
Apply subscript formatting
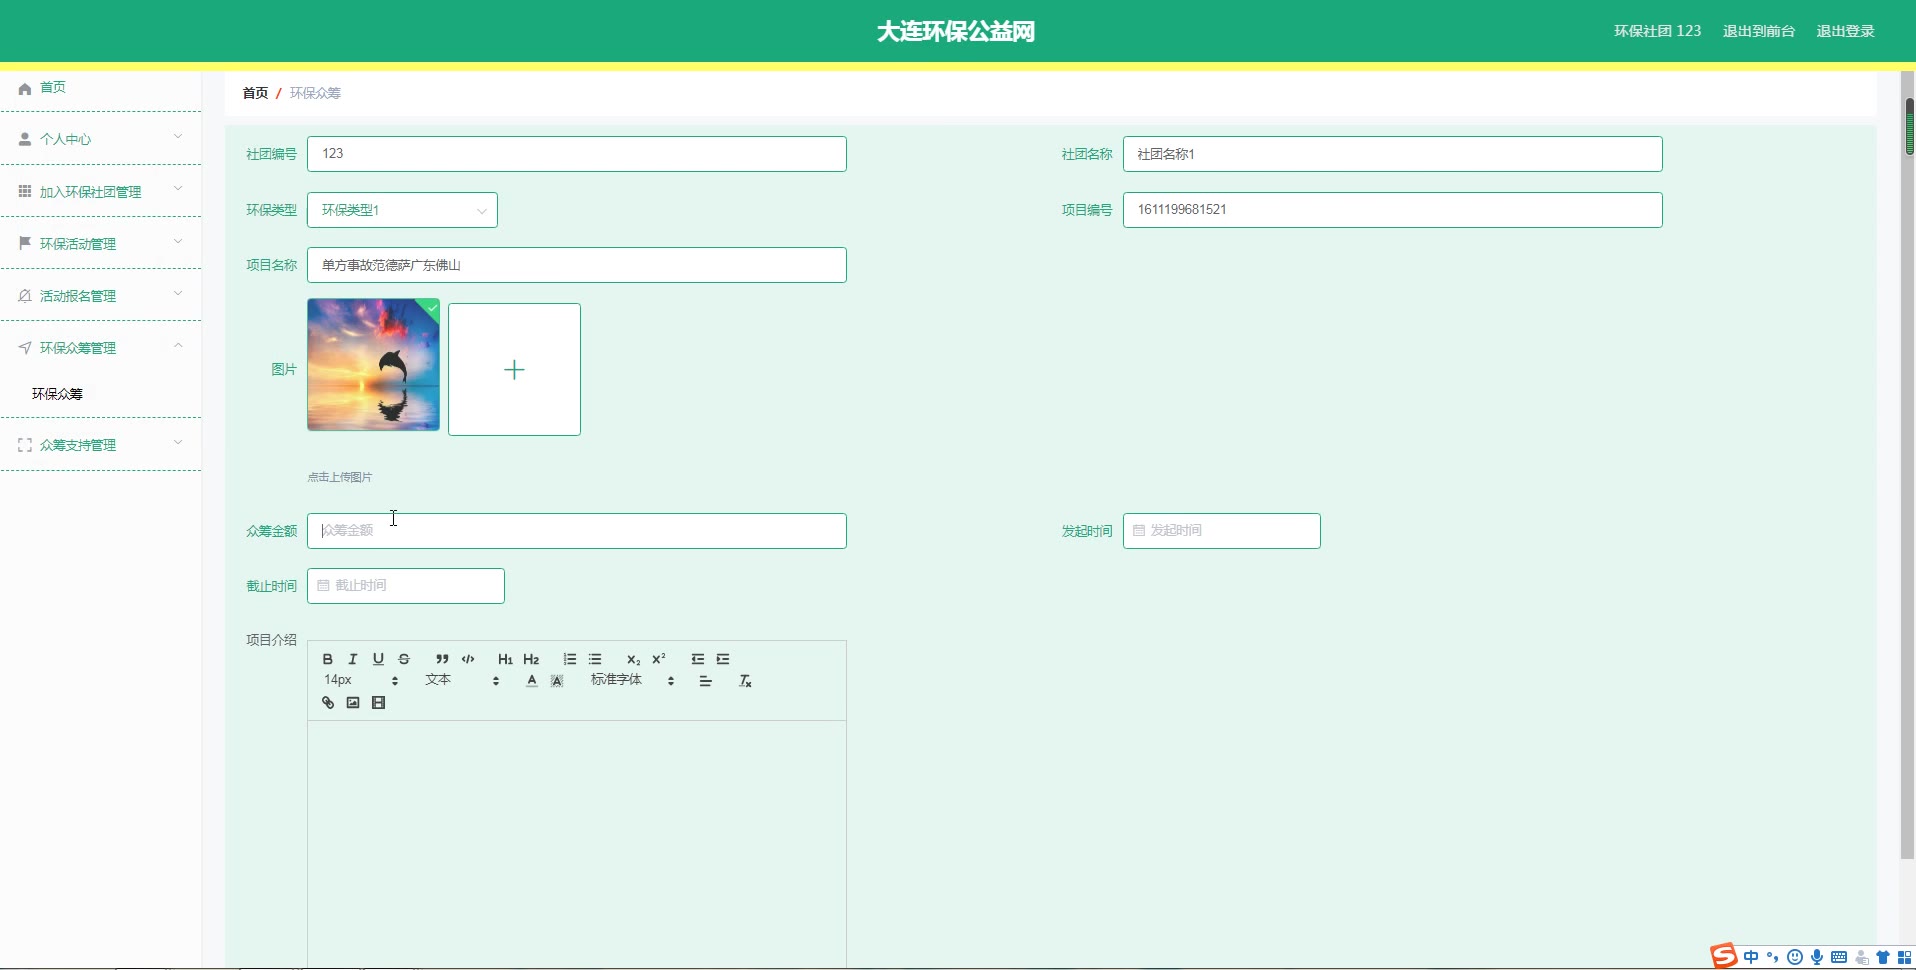(633, 659)
